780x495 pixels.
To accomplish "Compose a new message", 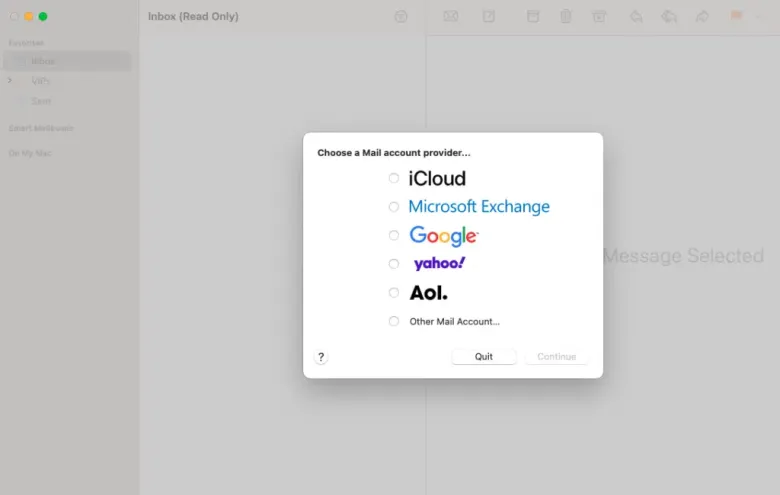I will coord(489,16).
